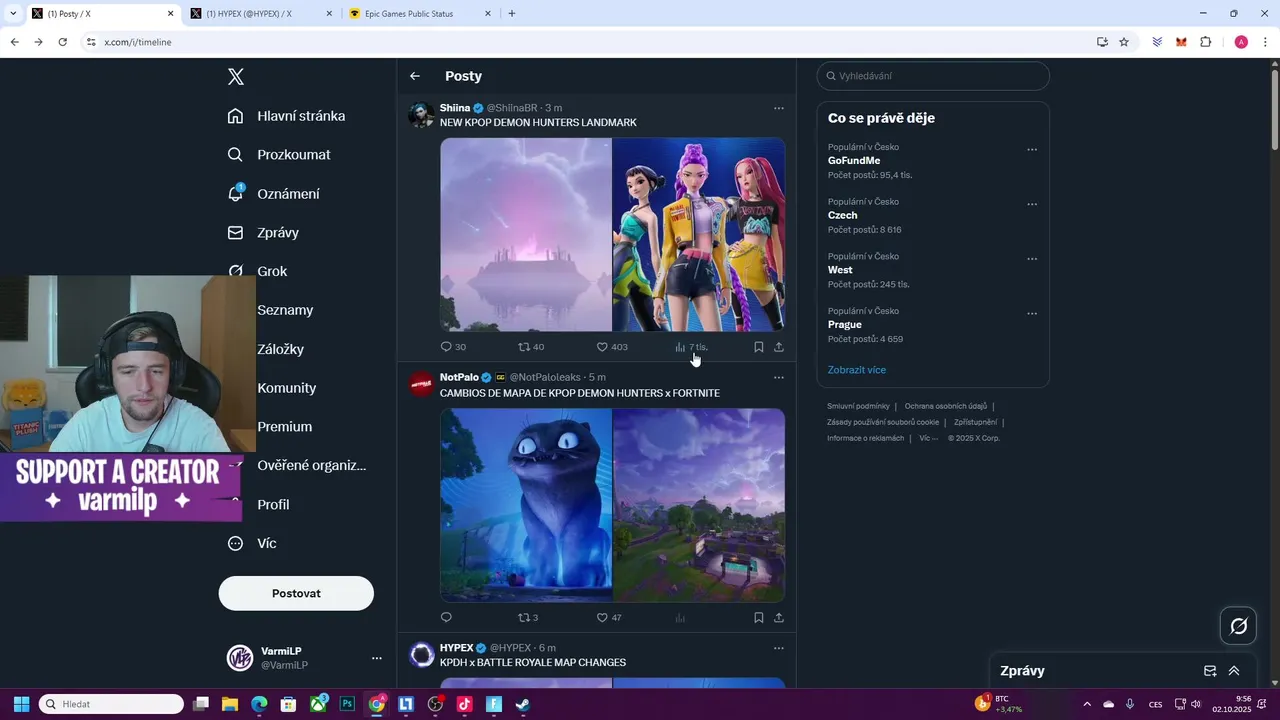Go back with Posty arrow
This screenshot has width=1280, height=720.
point(415,76)
